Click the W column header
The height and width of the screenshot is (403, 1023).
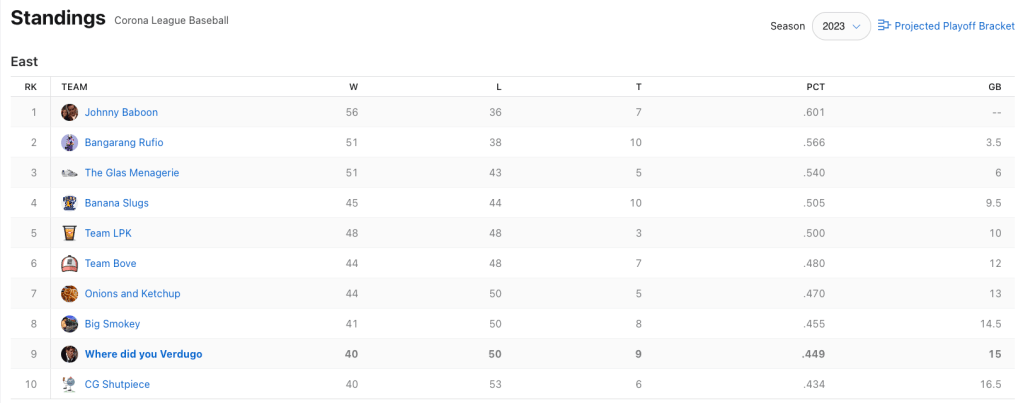pyautogui.click(x=353, y=87)
